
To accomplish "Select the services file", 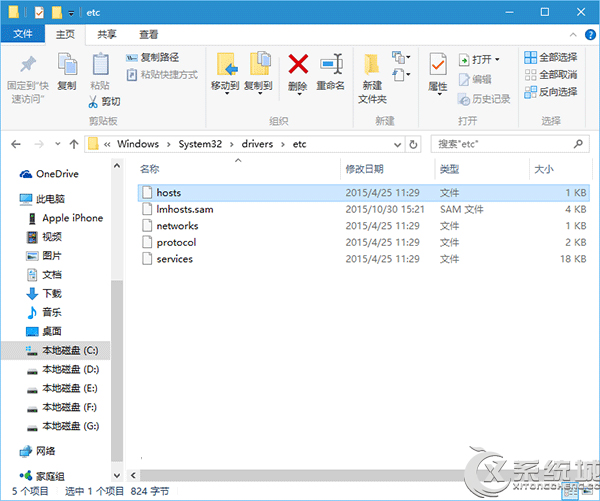I will tap(363, 259).
